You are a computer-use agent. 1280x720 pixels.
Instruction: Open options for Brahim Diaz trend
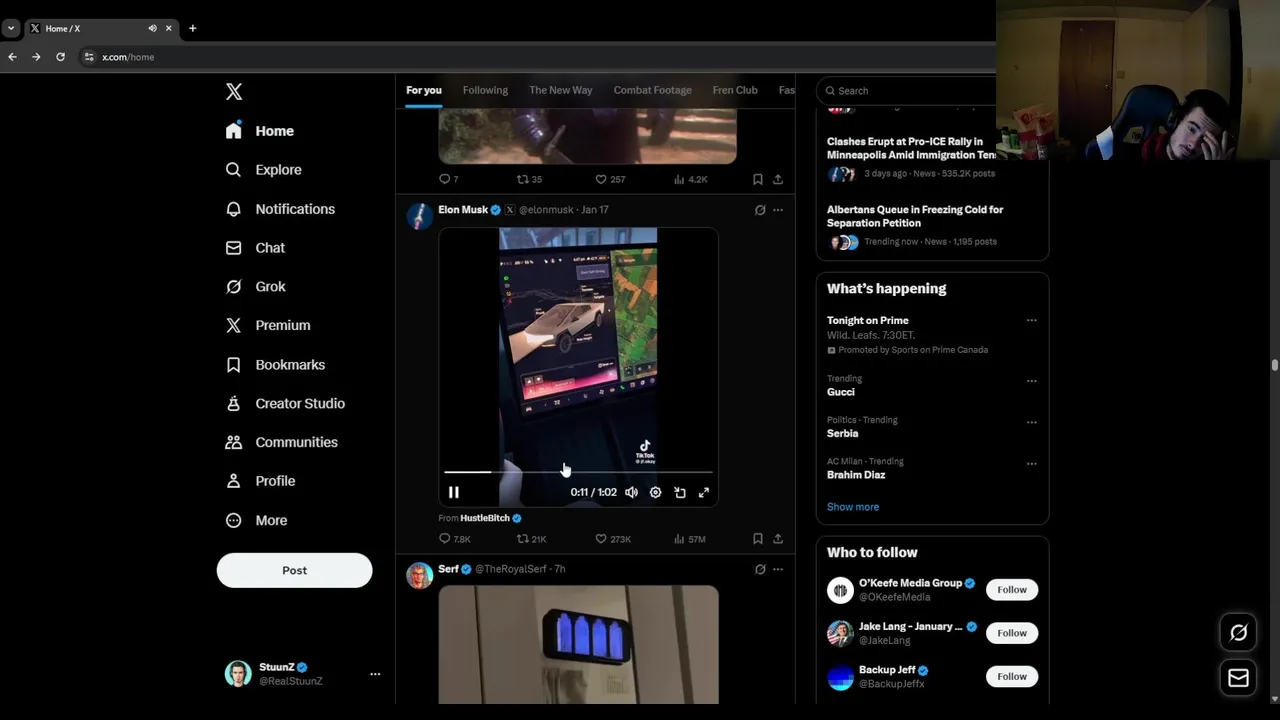tap(1031, 464)
